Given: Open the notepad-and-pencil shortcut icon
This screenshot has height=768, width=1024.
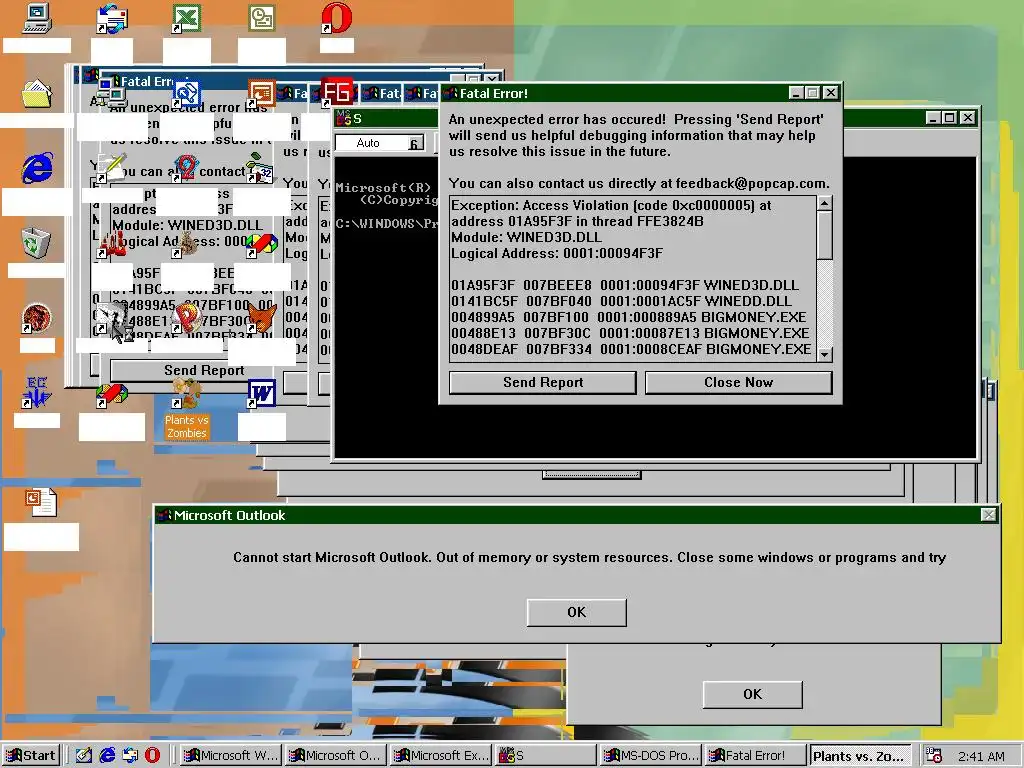Looking at the screenshot, I should [x=112, y=168].
